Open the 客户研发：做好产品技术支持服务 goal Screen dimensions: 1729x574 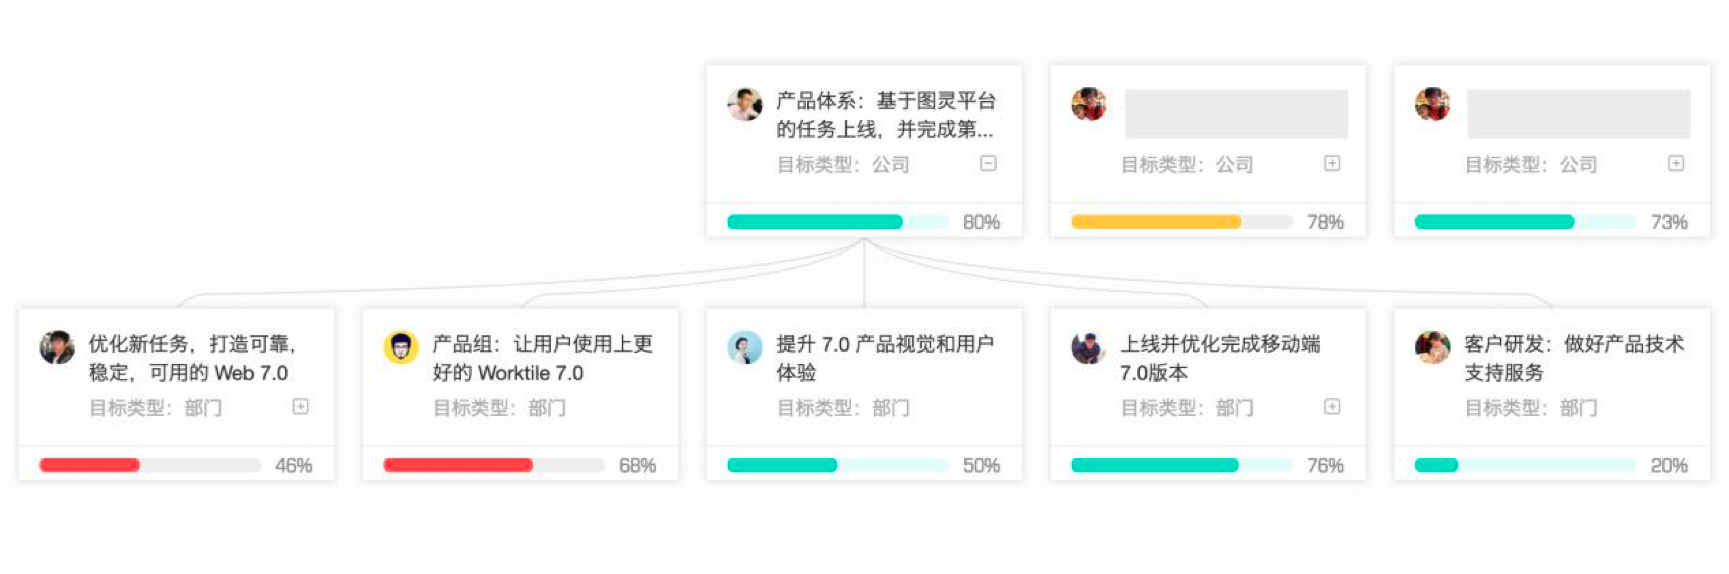coord(1574,358)
